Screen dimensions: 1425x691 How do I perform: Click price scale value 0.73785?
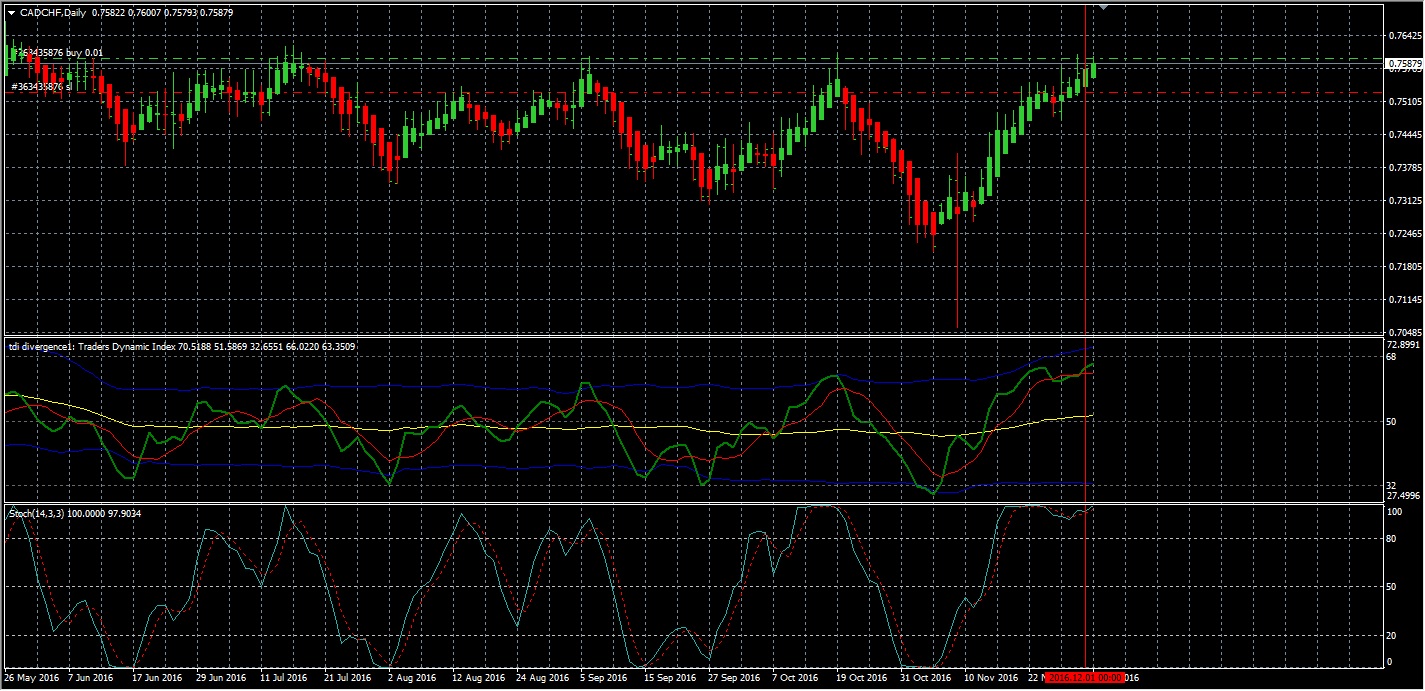[1405, 167]
